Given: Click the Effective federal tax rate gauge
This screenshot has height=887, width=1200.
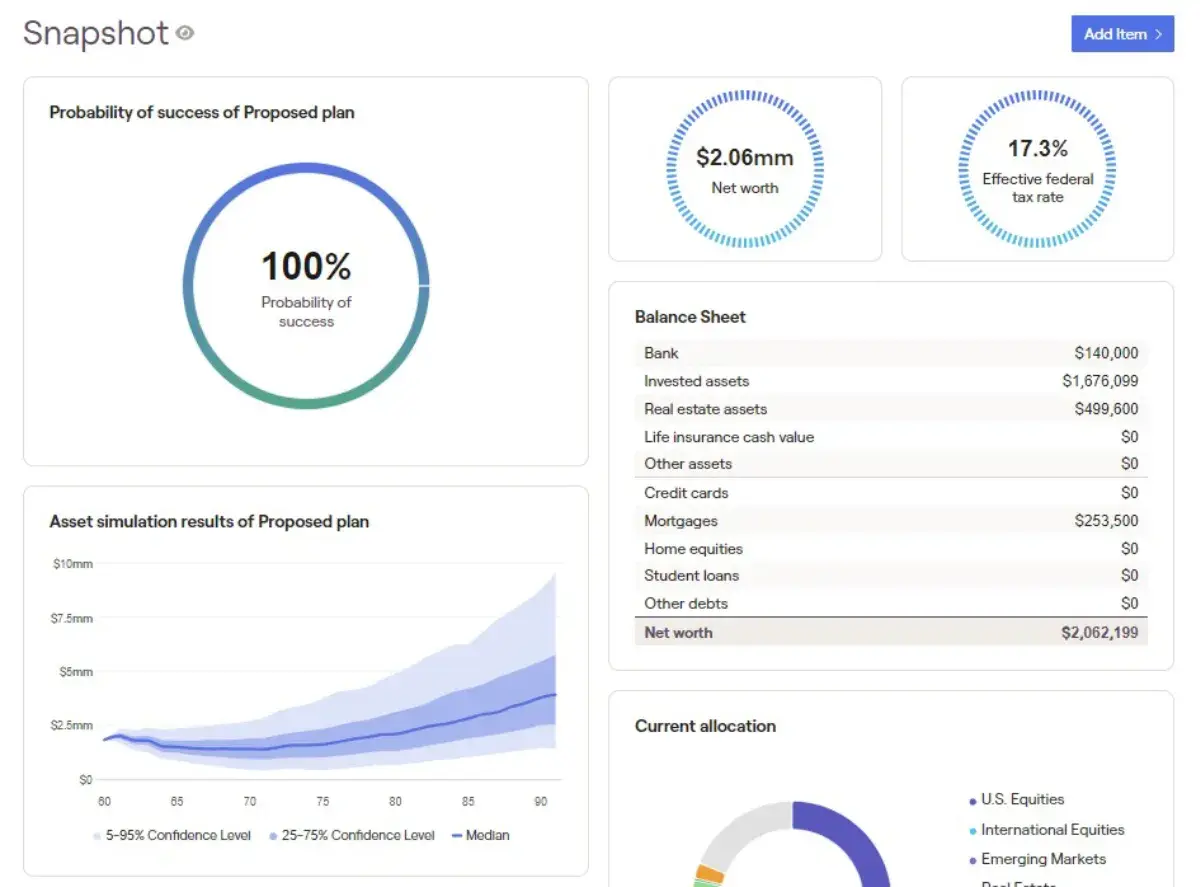Looking at the screenshot, I should pyautogui.click(x=1037, y=168).
